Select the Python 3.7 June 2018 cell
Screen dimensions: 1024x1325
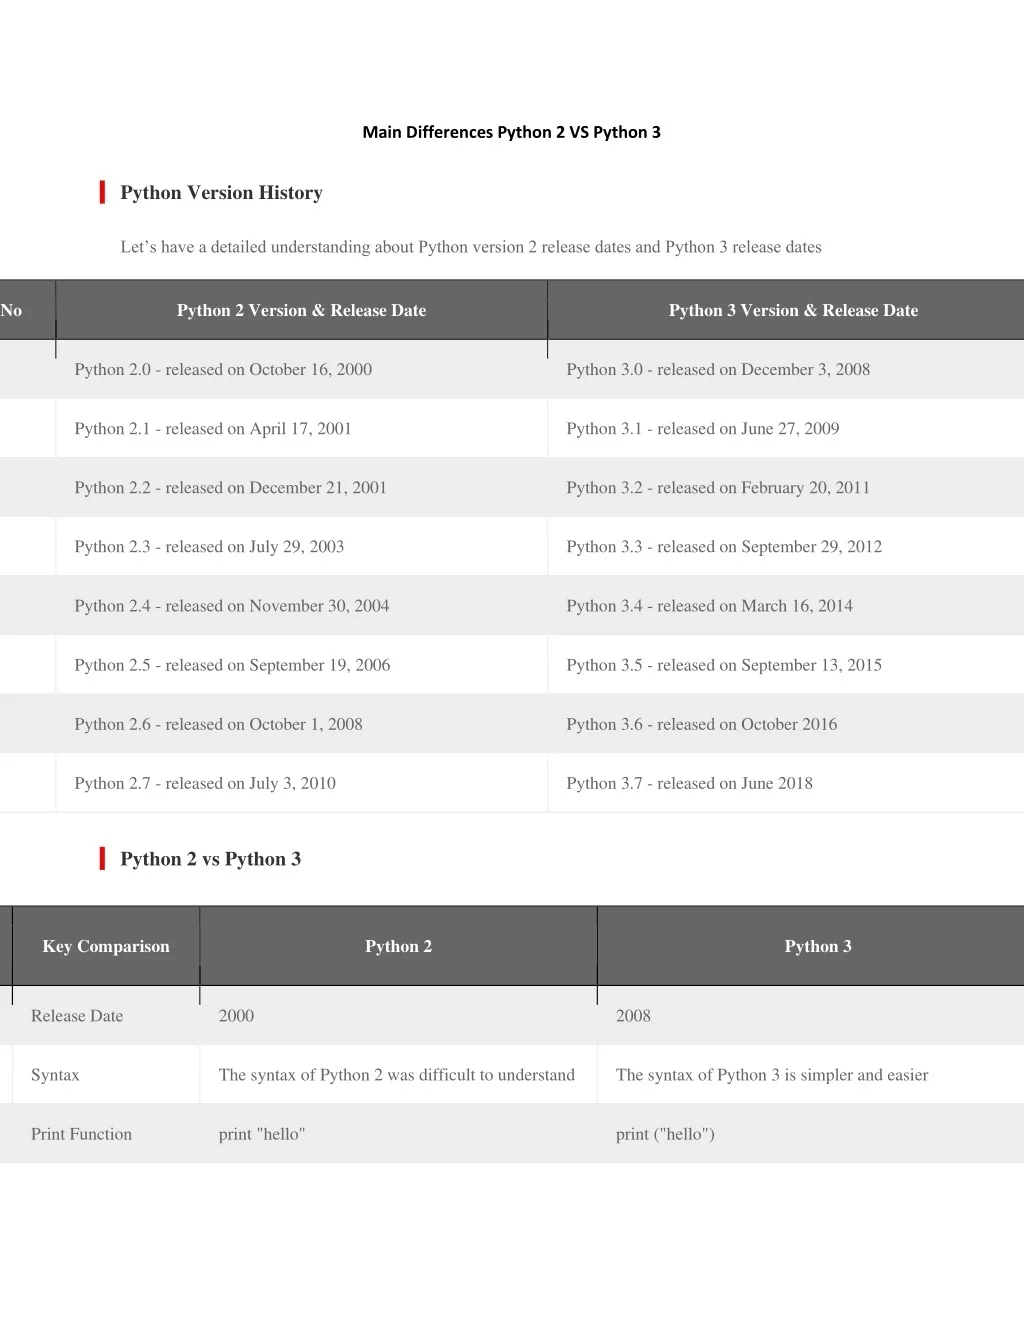pyautogui.click(x=689, y=783)
